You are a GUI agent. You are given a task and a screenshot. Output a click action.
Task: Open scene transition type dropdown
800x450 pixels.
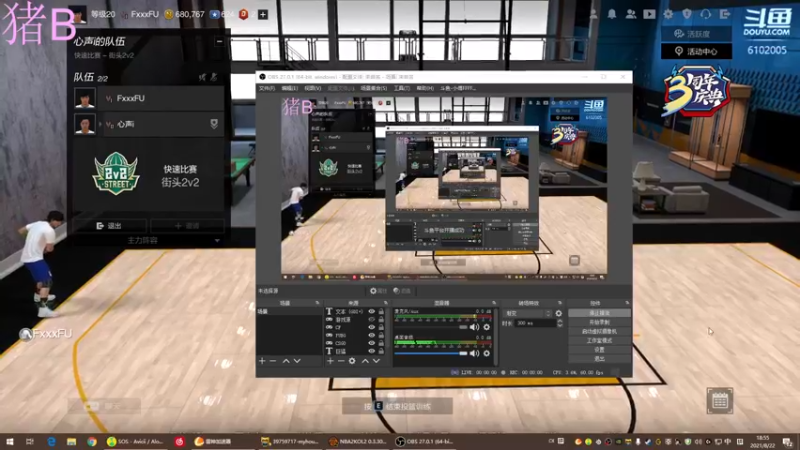(528, 313)
